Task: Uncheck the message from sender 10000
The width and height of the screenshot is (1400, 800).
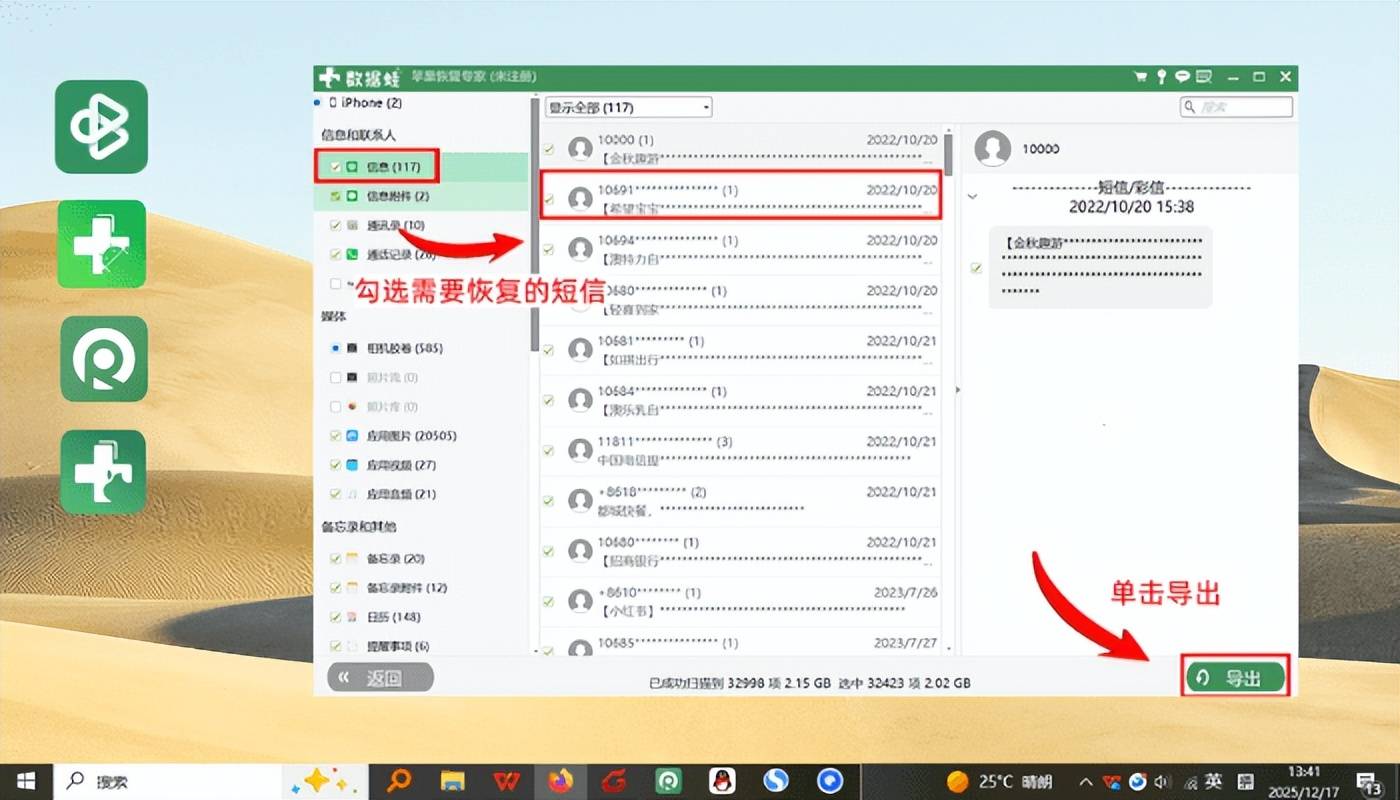Action: [548, 149]
